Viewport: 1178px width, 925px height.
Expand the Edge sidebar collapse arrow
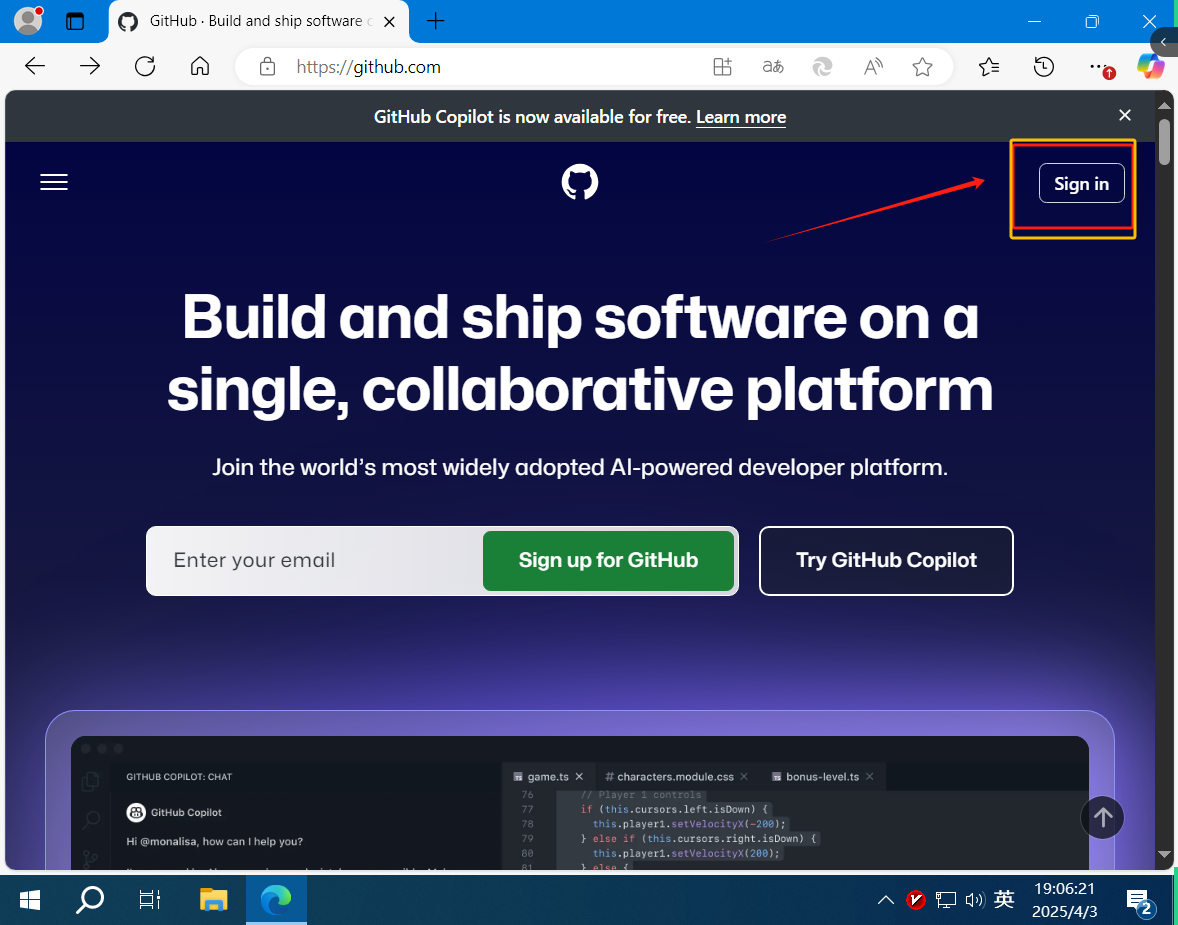pos(1165,42)
